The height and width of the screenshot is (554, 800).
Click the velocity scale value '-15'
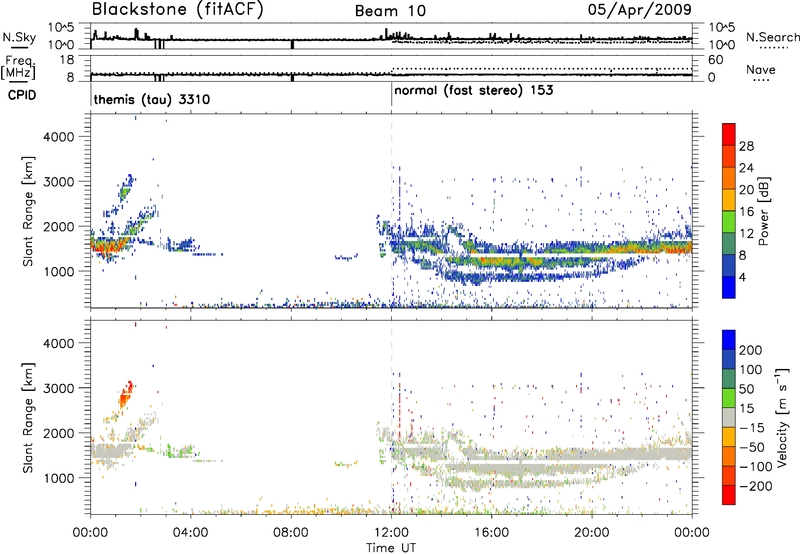[x=752, y=428]
